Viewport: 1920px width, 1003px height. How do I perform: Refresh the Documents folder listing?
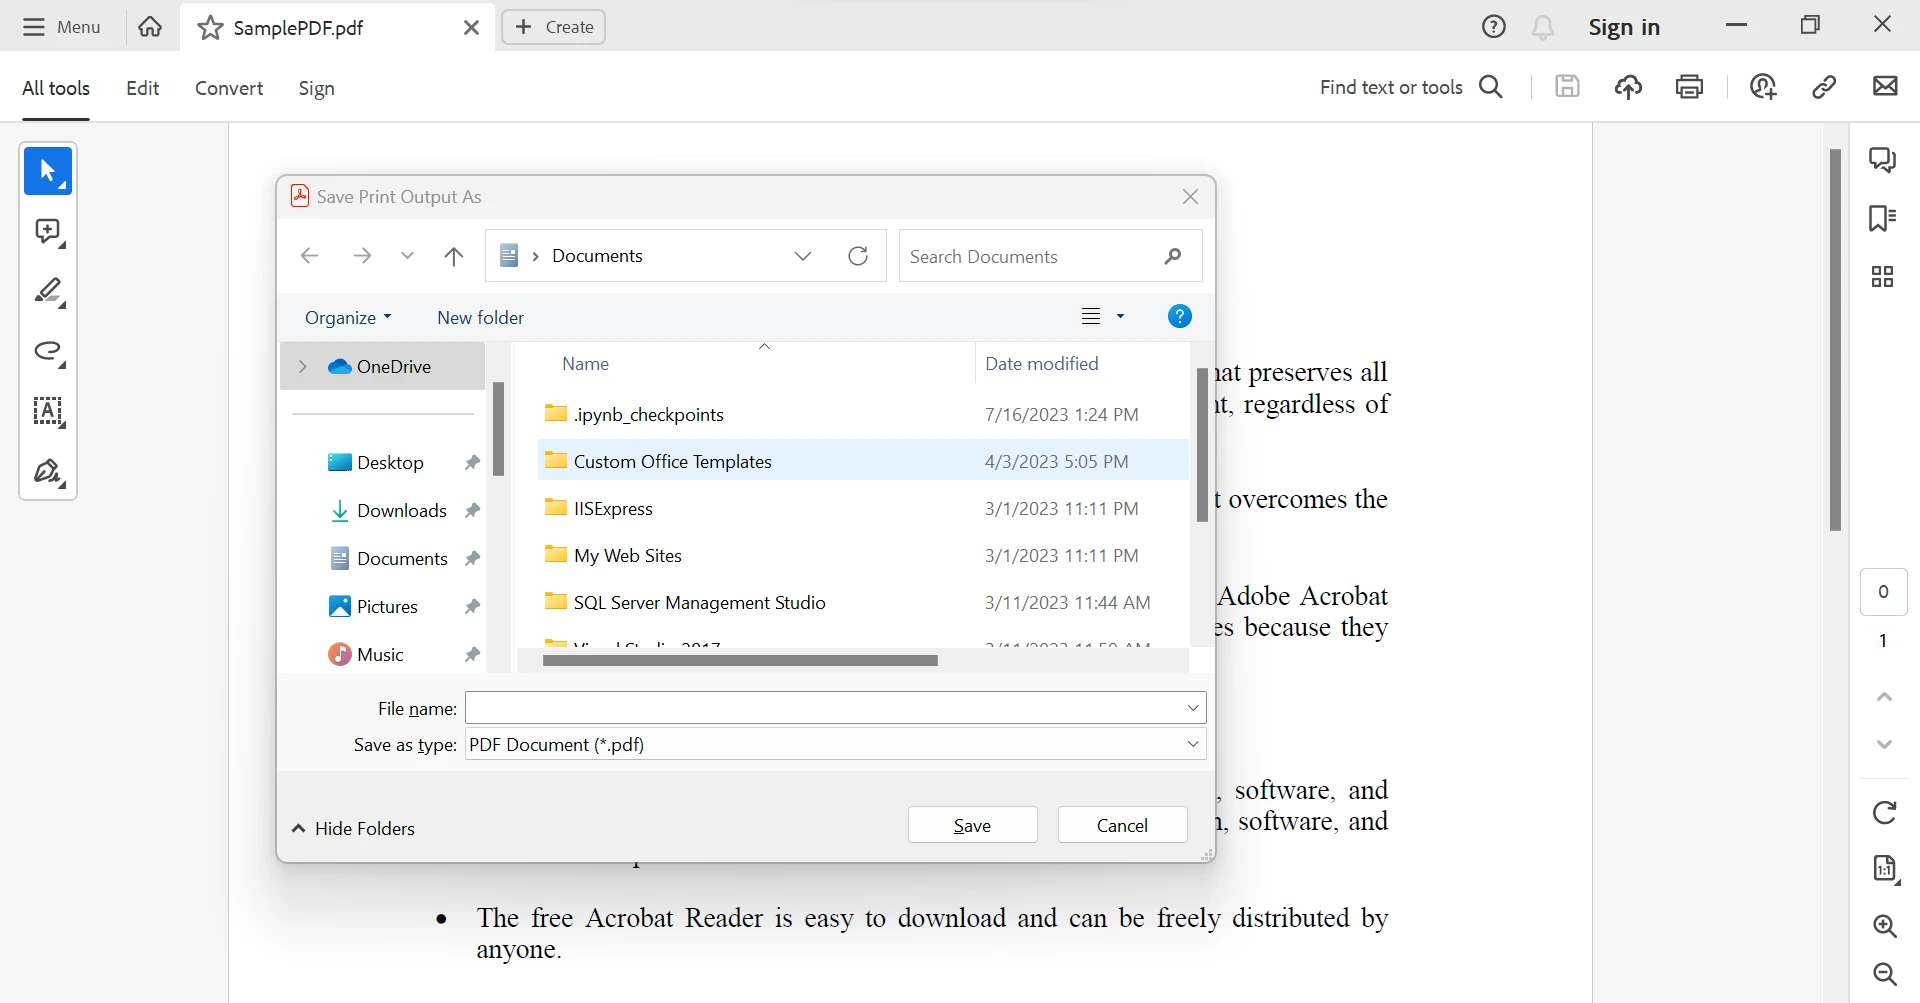click(x=858, y=256)
